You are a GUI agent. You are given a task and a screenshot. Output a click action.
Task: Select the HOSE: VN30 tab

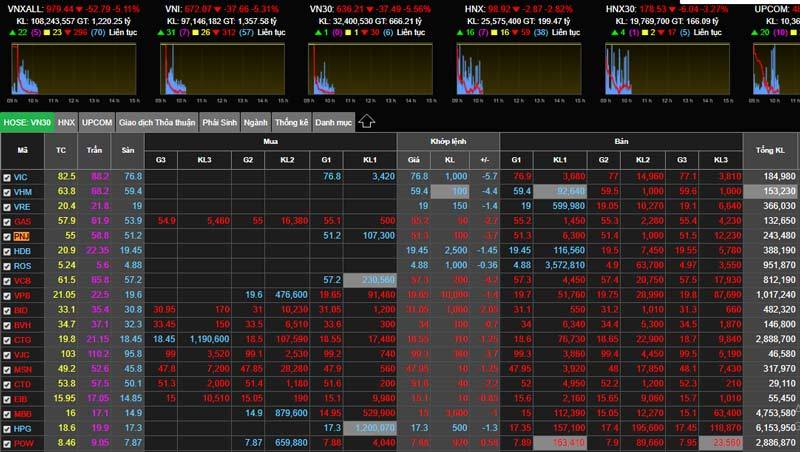[x=27, y=122]
